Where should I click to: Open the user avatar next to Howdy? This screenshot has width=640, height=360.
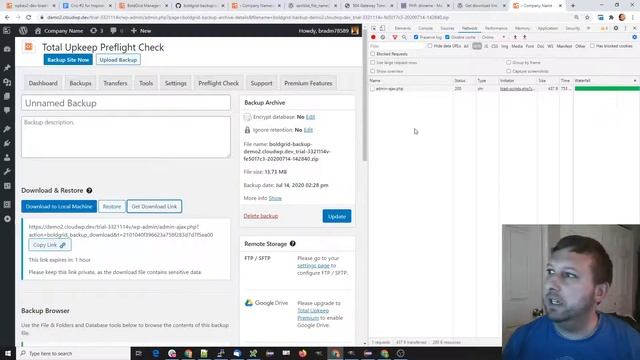click(x=355, y=31)
